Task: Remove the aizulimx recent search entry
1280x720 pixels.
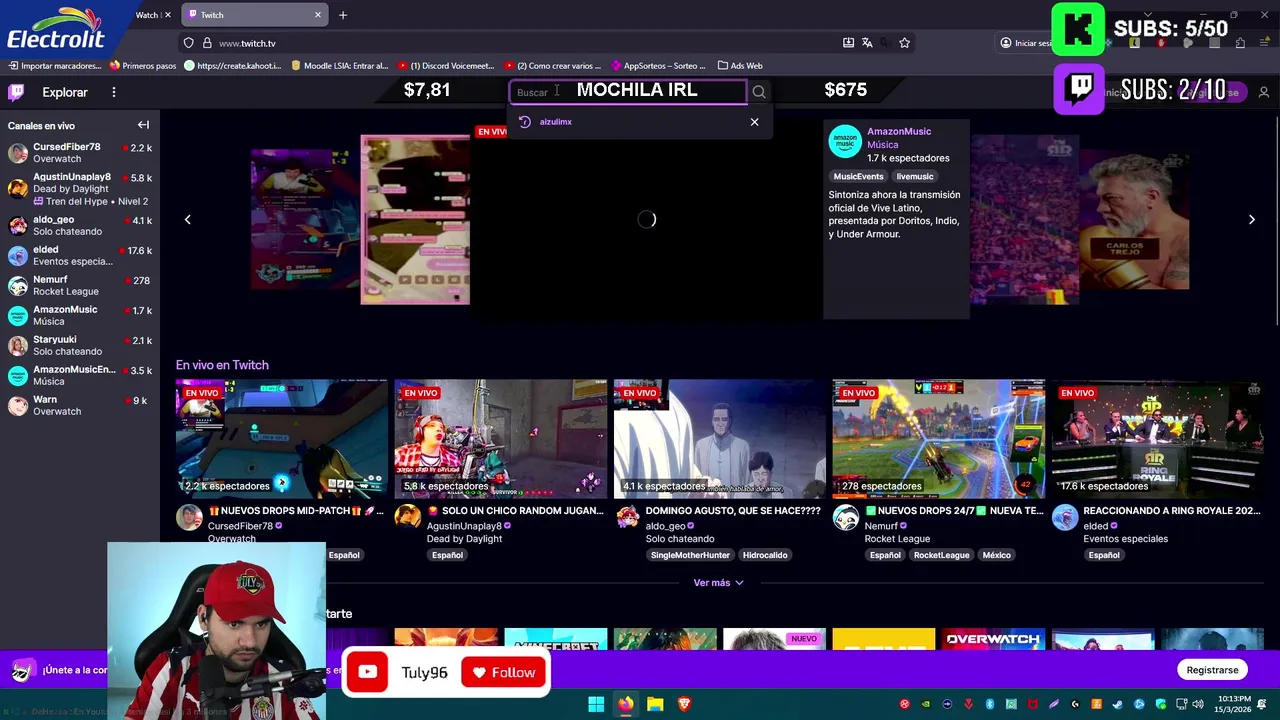Action: click(x=754, y=122)
